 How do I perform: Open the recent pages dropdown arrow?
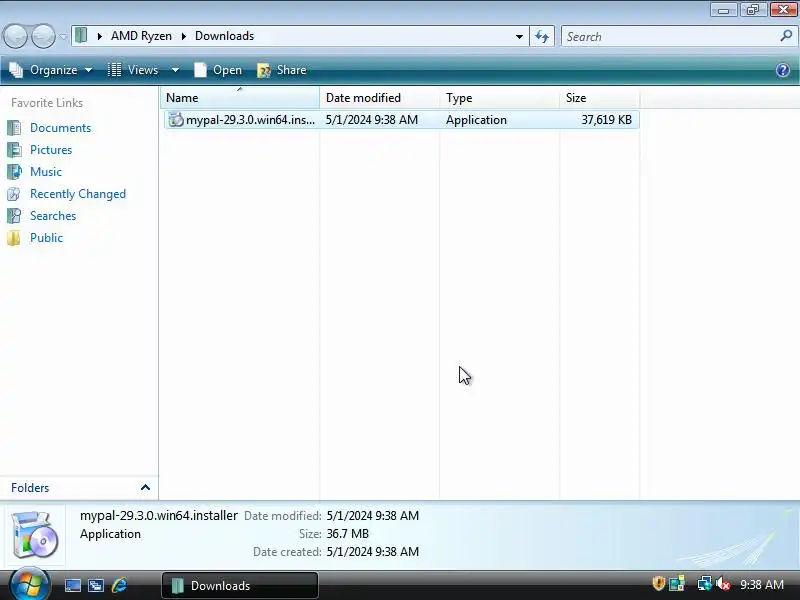pos(63,36)
